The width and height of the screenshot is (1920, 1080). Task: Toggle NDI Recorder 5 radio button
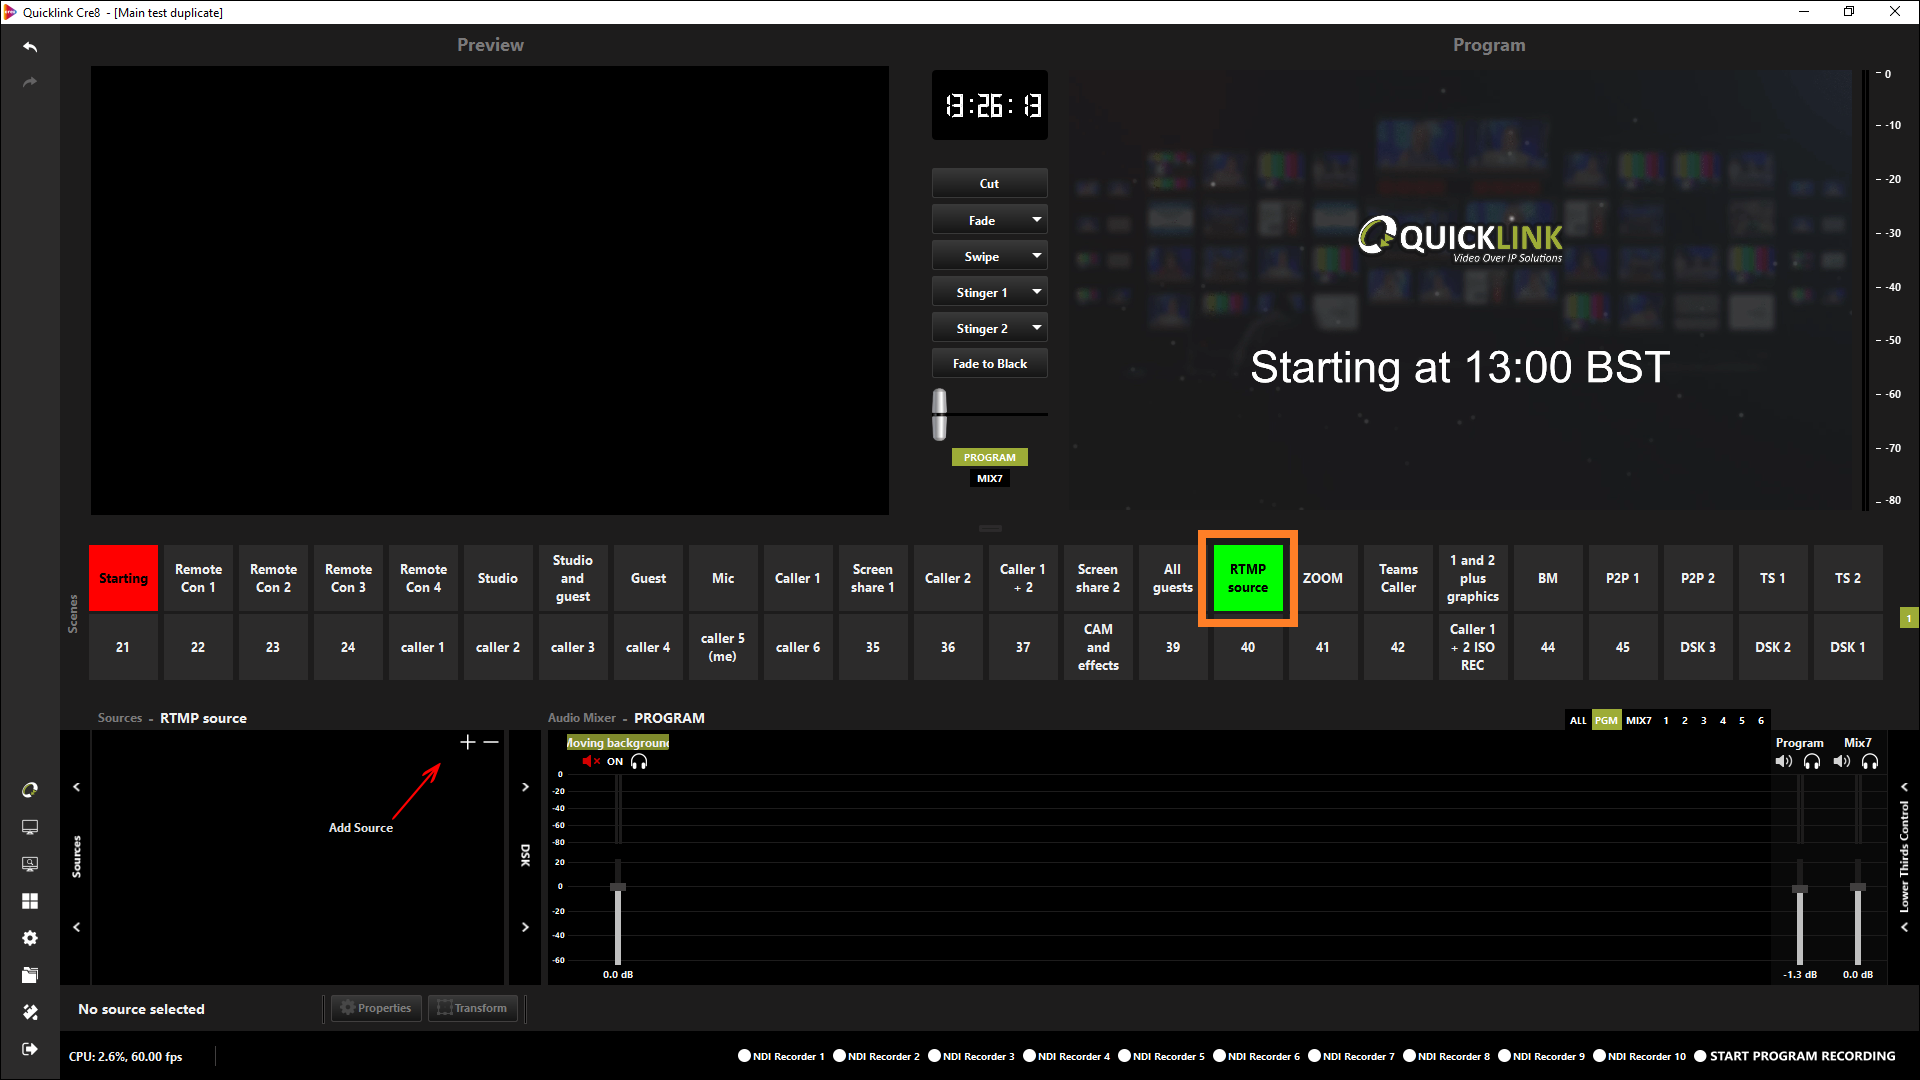(1124, 1056)
